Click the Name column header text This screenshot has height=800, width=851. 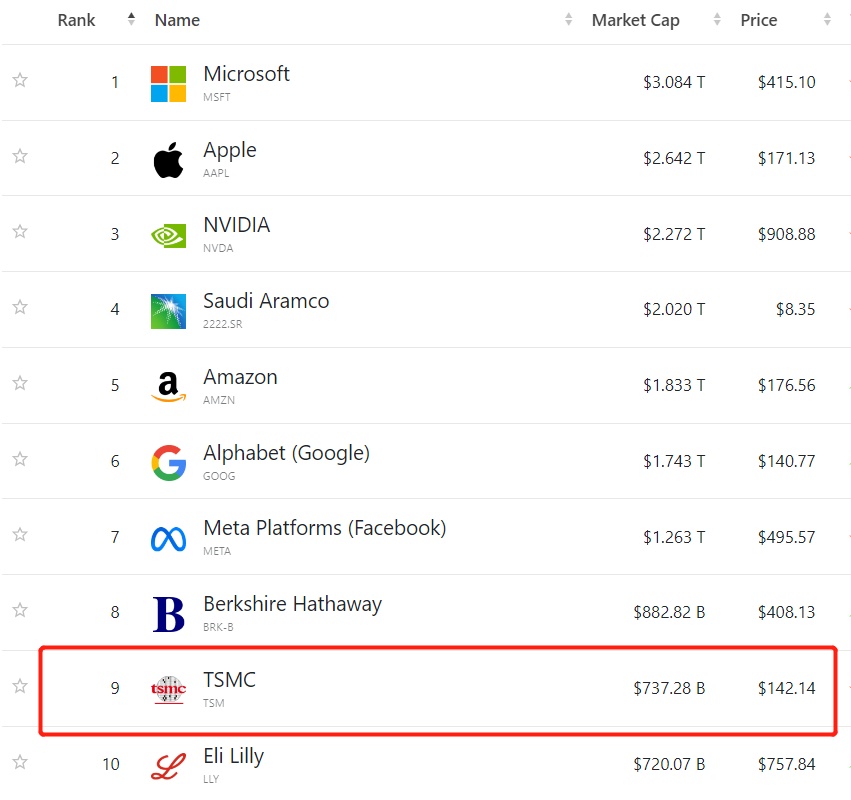(x=177, y=20)
